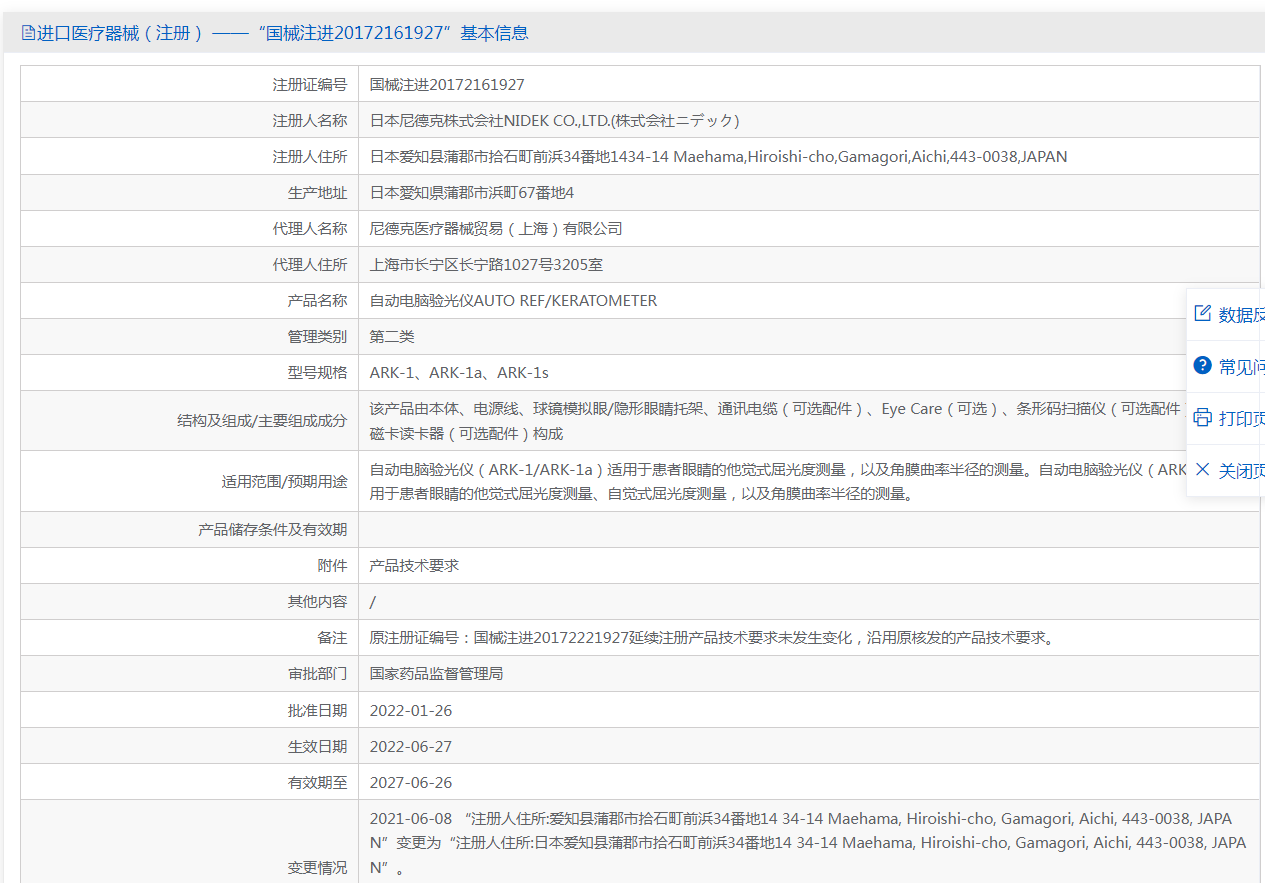Viewport: 1265px width, 883px height.
Task: Click the 审批部门 label
Action: 318,673
